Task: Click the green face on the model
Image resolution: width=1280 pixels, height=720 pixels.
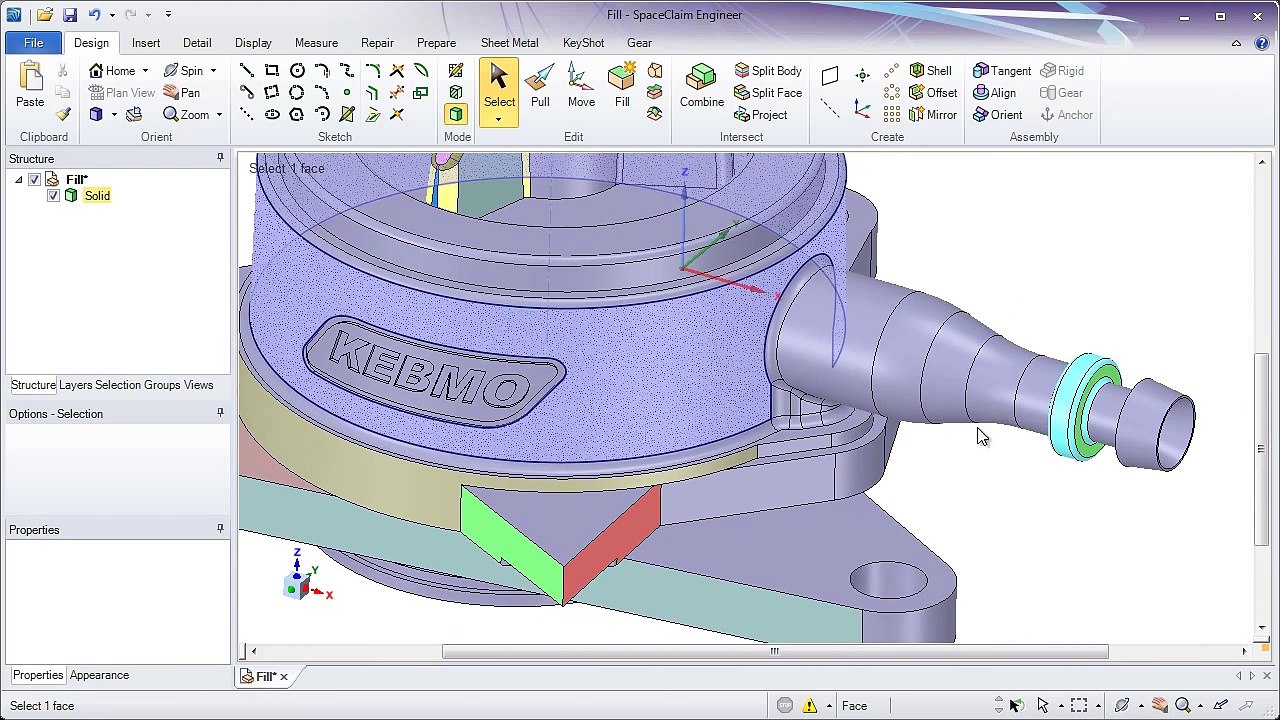Action: [x=510, y=540]
